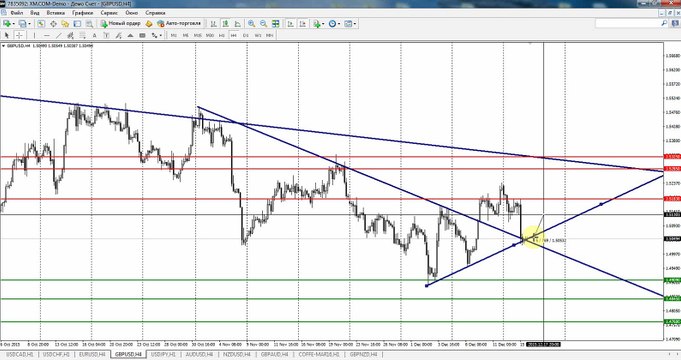The image size is (681, 360).
Task: Open the COFFE-MAR16,H1 chart tab
Action: coord(320,354)
